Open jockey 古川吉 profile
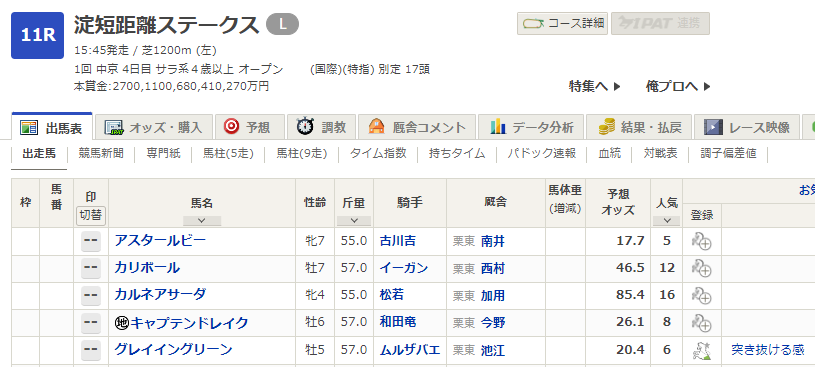Screen dimensions: 815x367 (x=398, y=241)
